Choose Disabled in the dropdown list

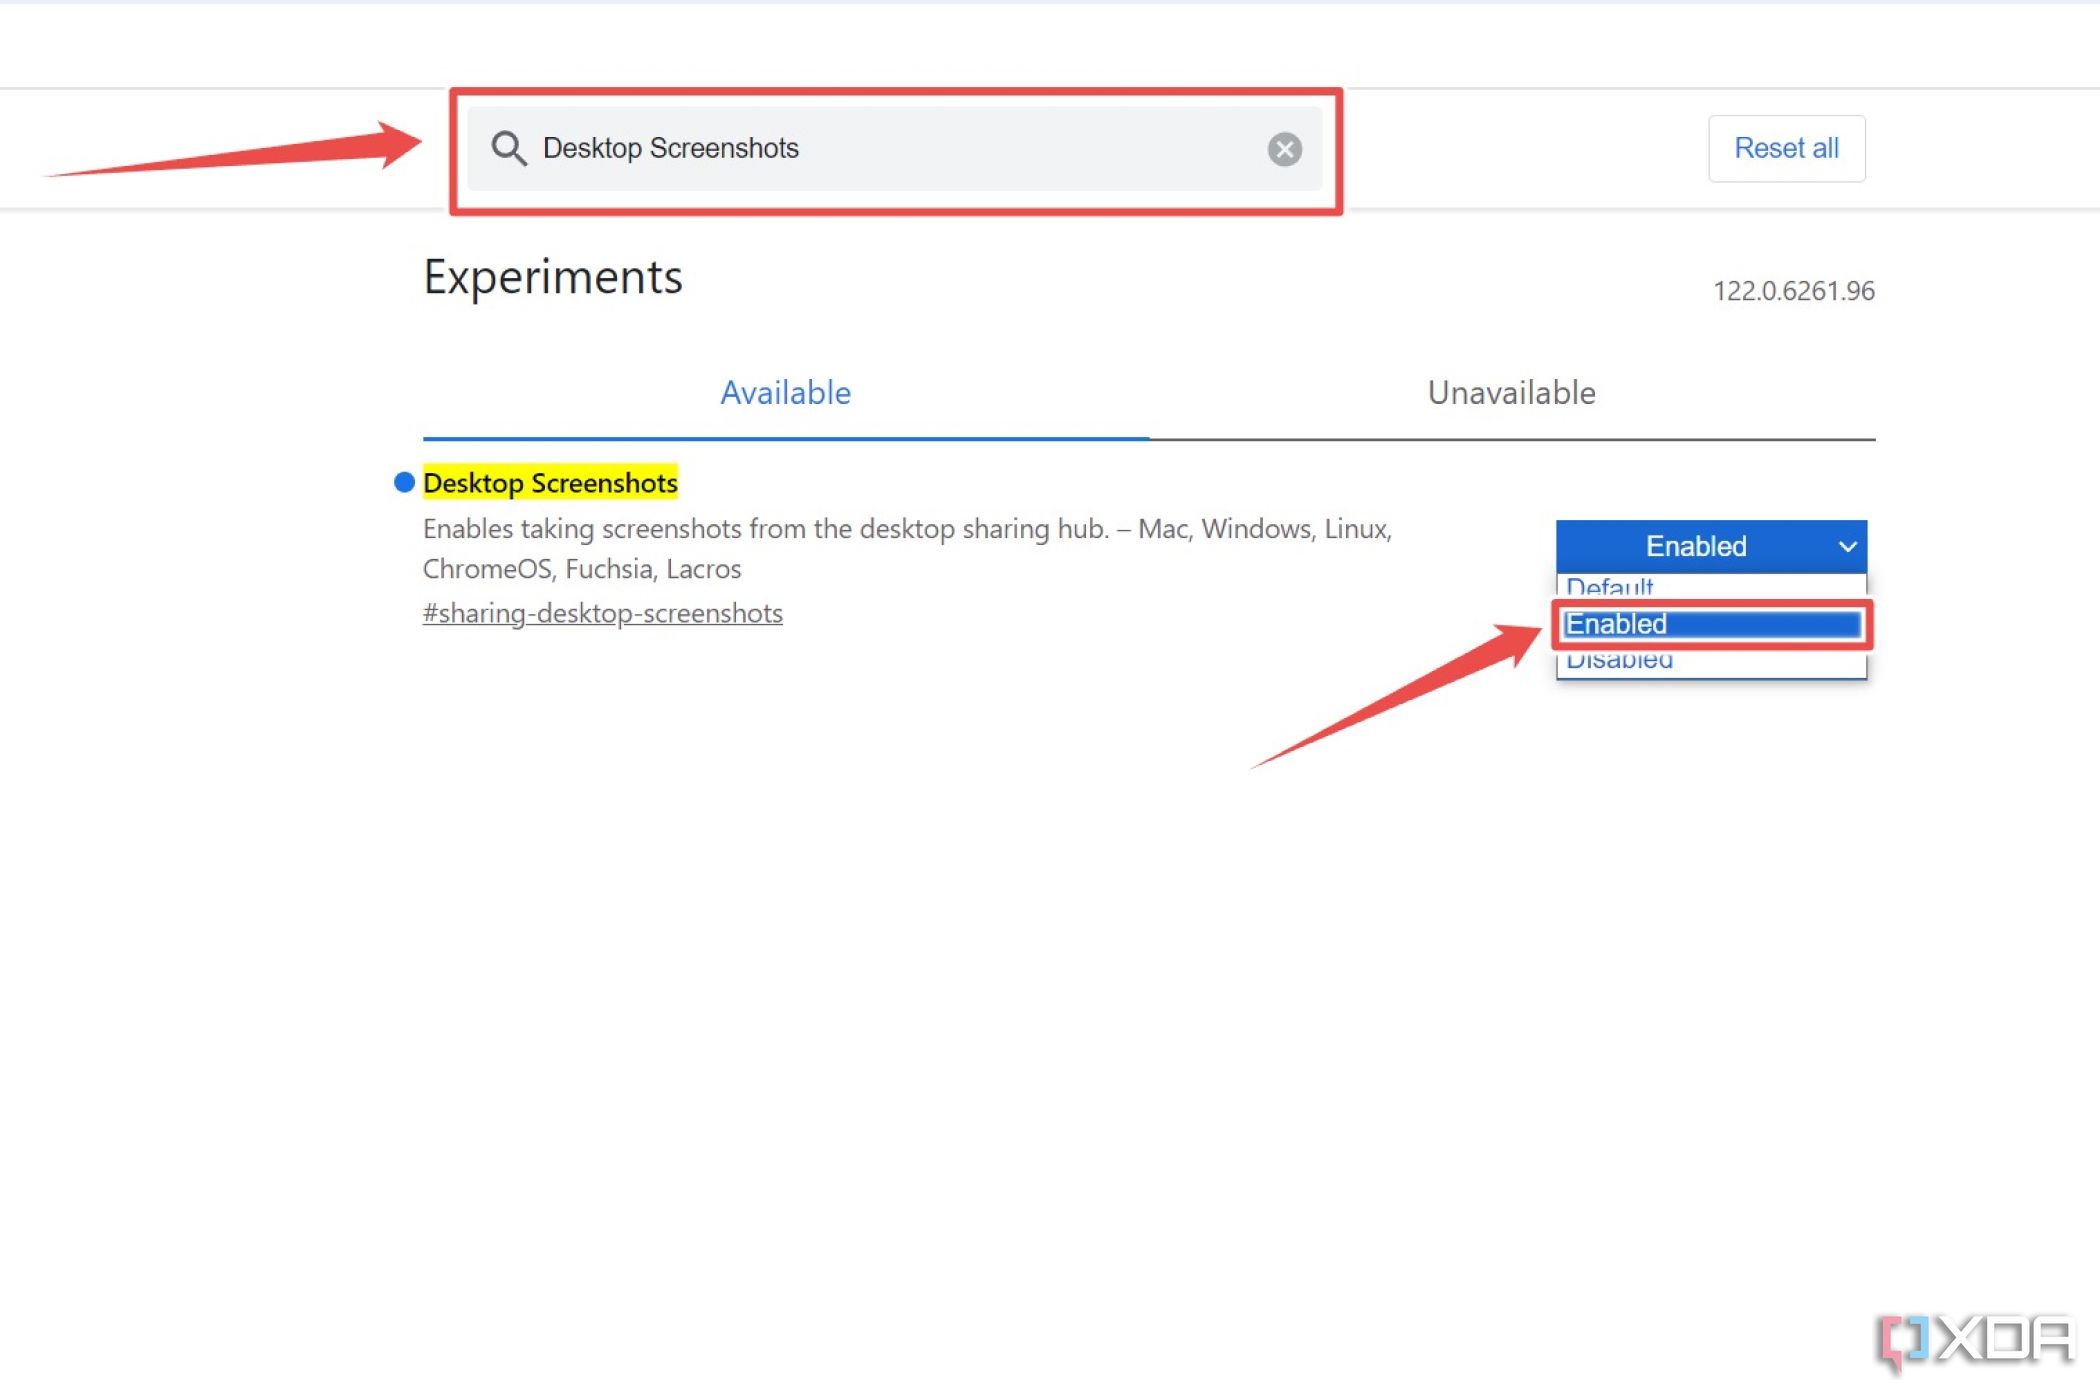pos(1711,663)
